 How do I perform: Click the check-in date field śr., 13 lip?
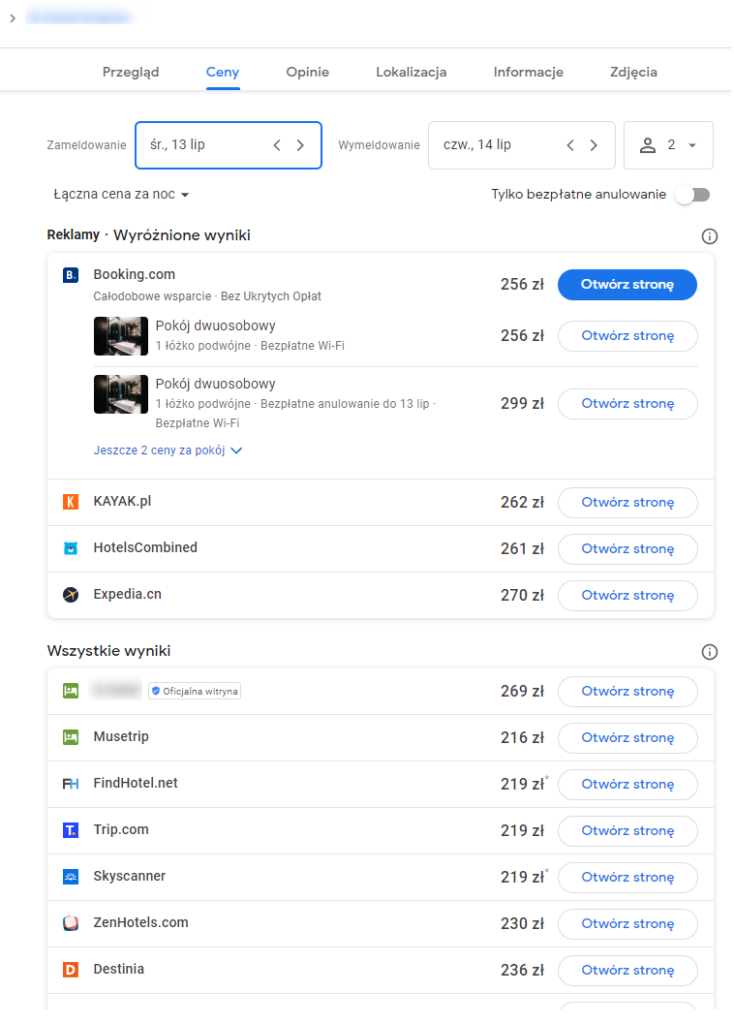tap(228, 145)
